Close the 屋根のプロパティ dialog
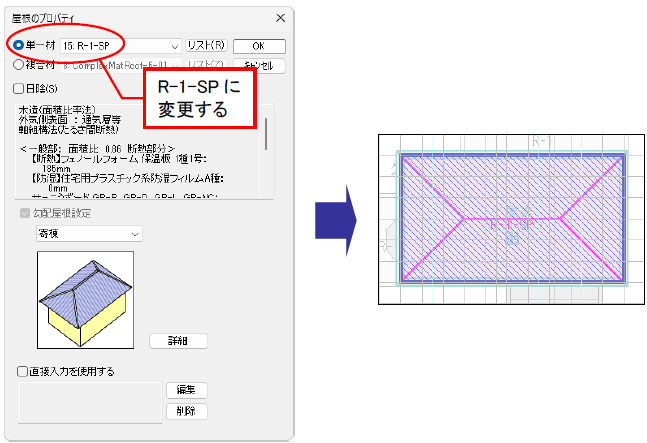The height and width of the screenshot is (443, 647). (279, 17)
